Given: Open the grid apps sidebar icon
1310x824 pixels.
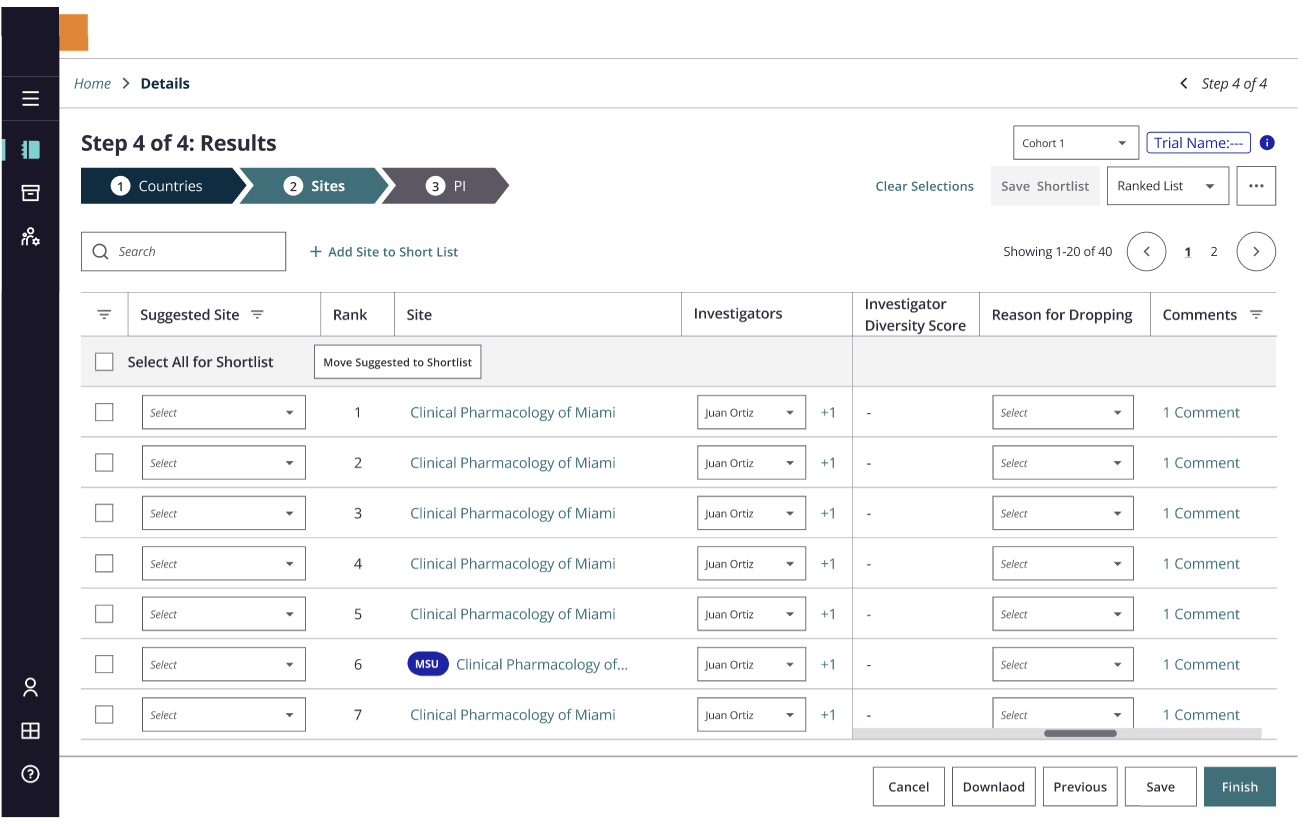Looking at the screenshot, I should pyautogui.click(x=30, y=731).
